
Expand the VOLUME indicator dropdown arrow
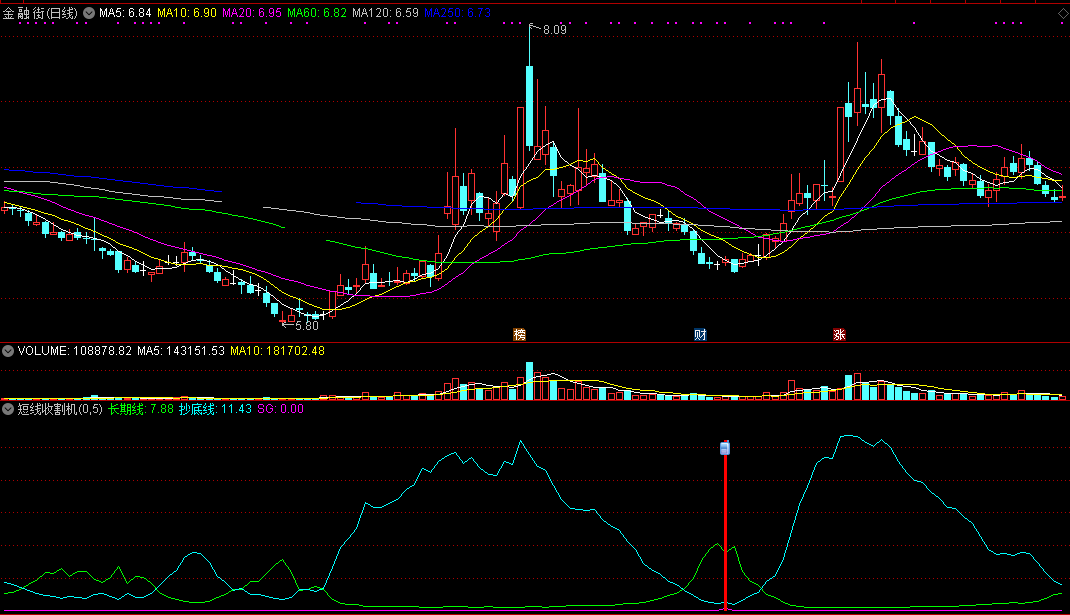click(8, 351)
